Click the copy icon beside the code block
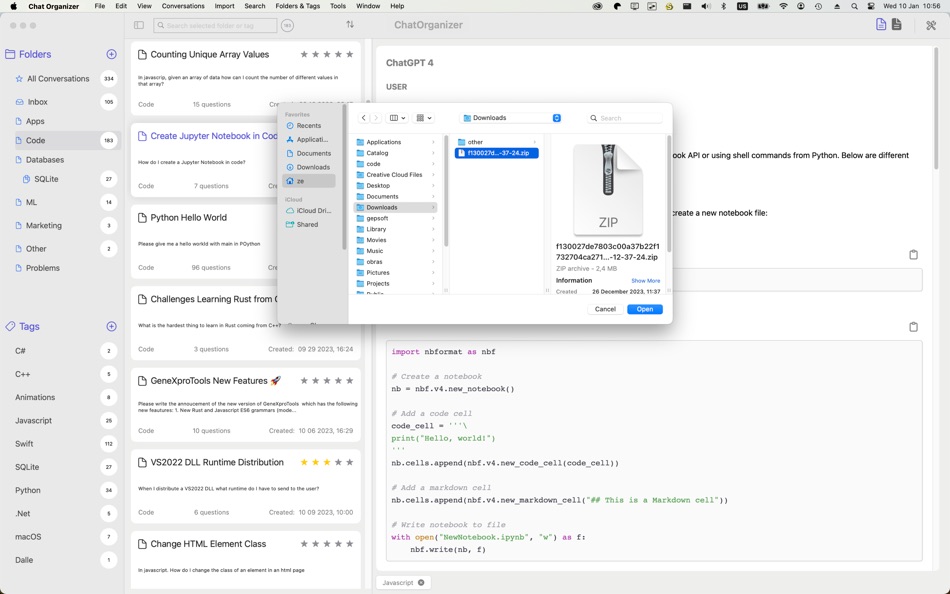The width and height of the screenshot is (950, 594). click(912, 327)
